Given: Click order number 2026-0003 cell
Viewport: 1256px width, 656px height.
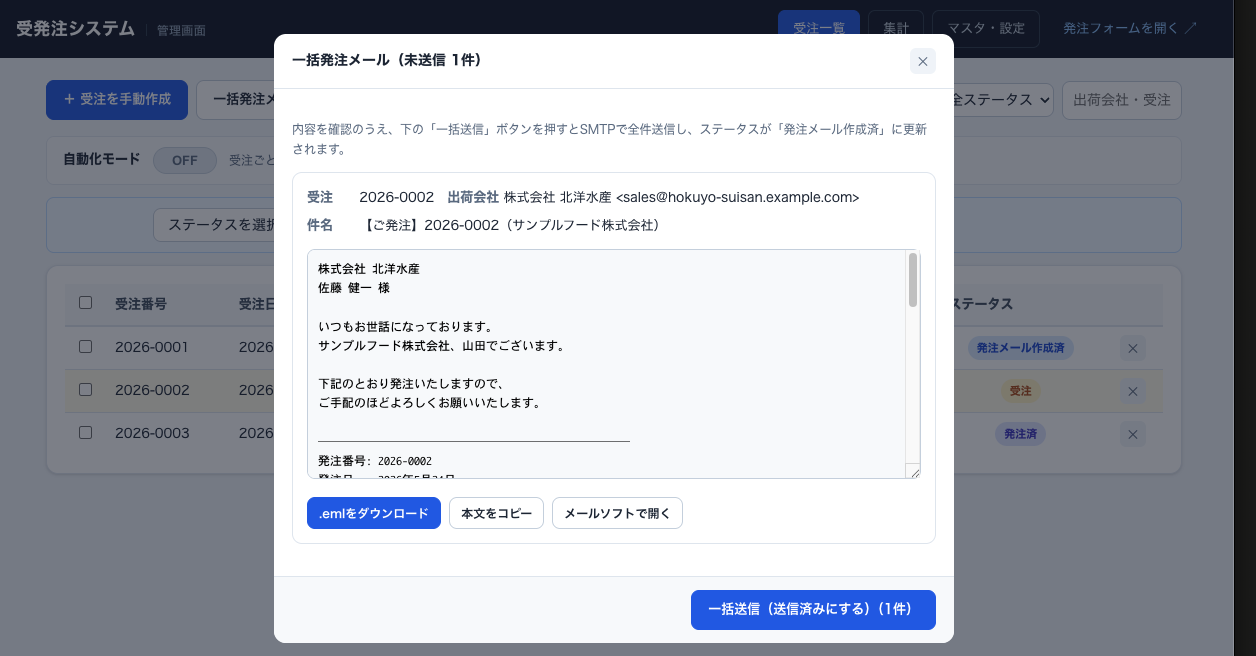Looking at the screenshot, I should 152,433.
